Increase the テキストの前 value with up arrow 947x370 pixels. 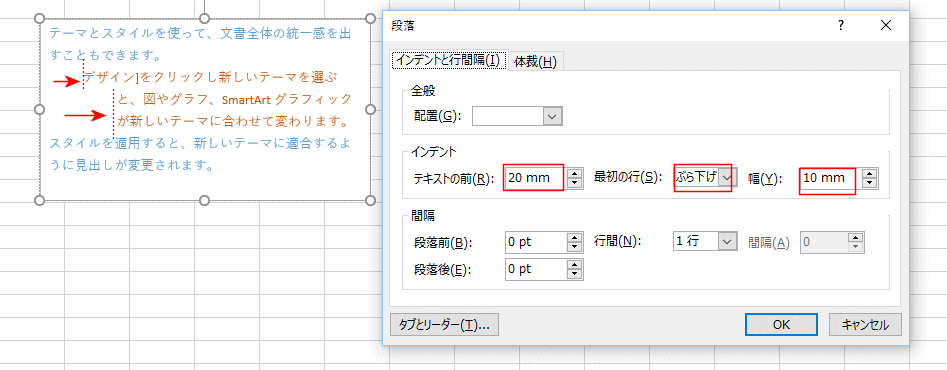coord(576,173)
